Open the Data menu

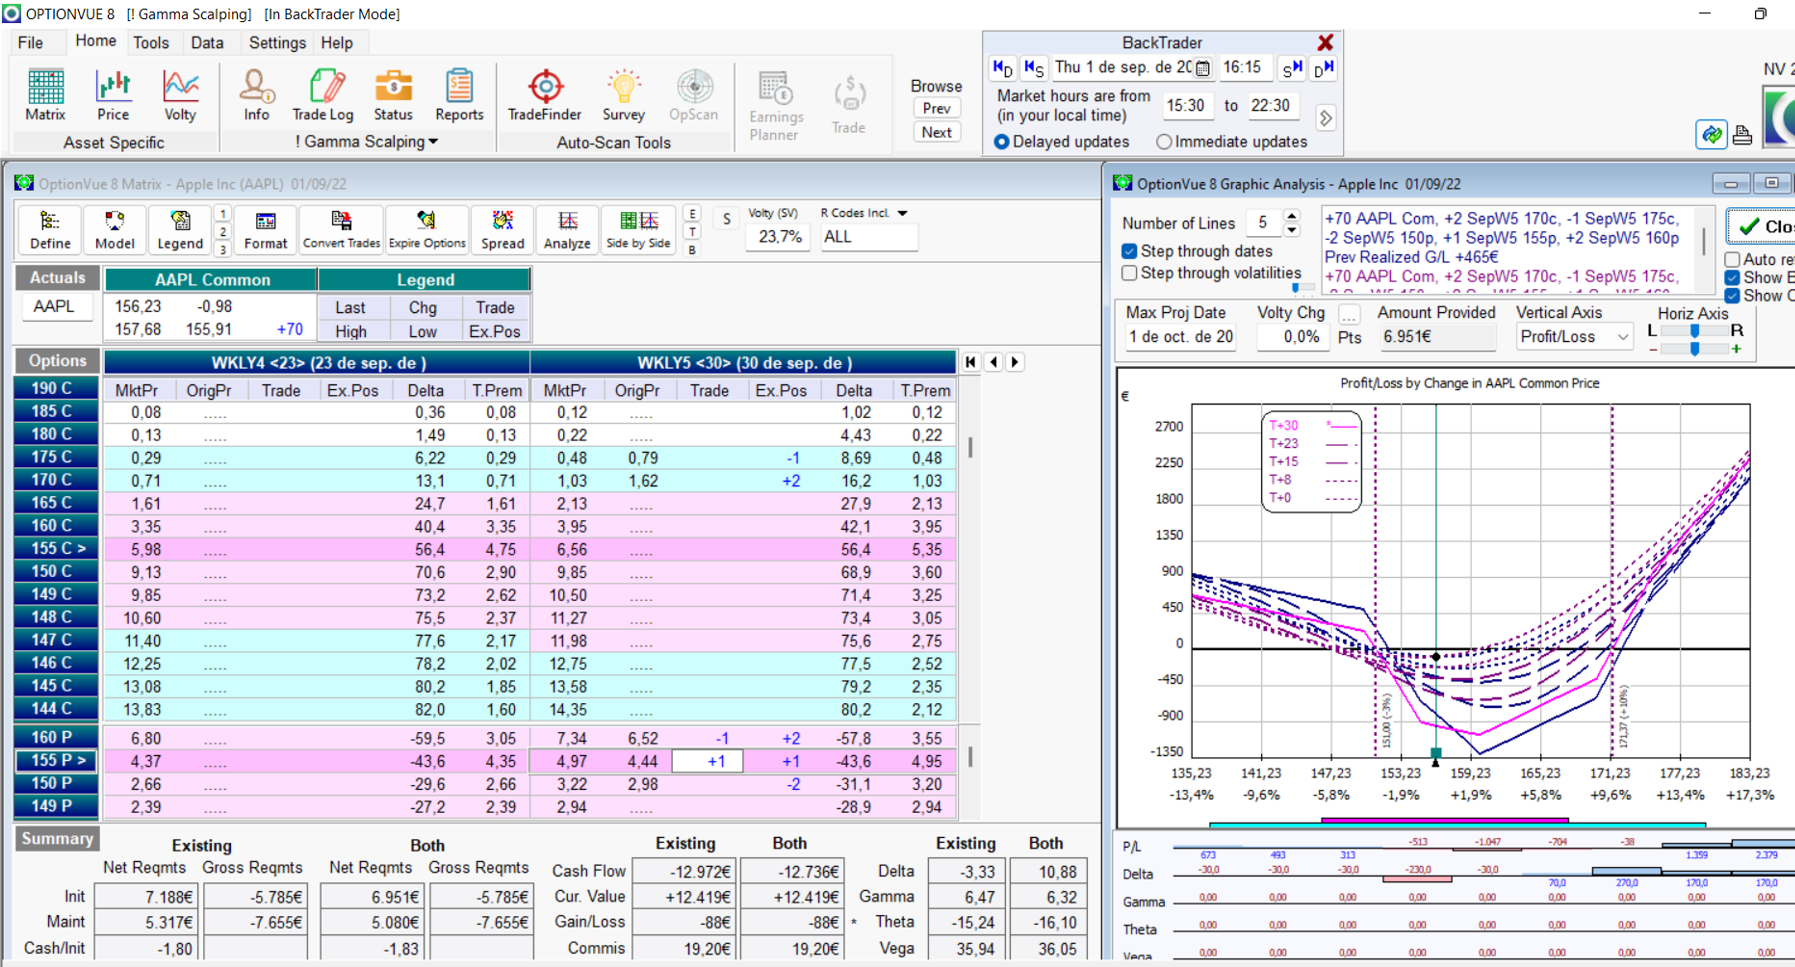point(207,43)
